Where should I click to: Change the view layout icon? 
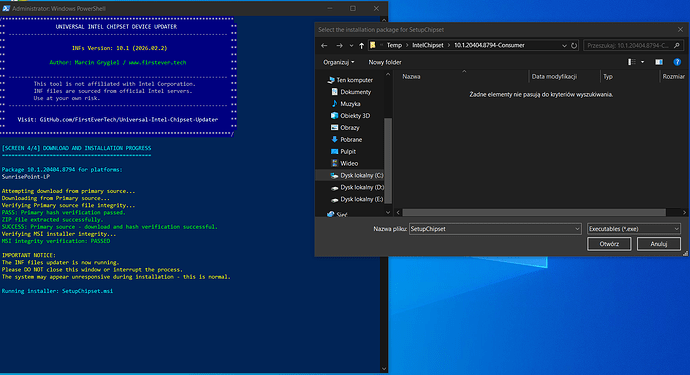pyautogui.click(x=631, y=62)
